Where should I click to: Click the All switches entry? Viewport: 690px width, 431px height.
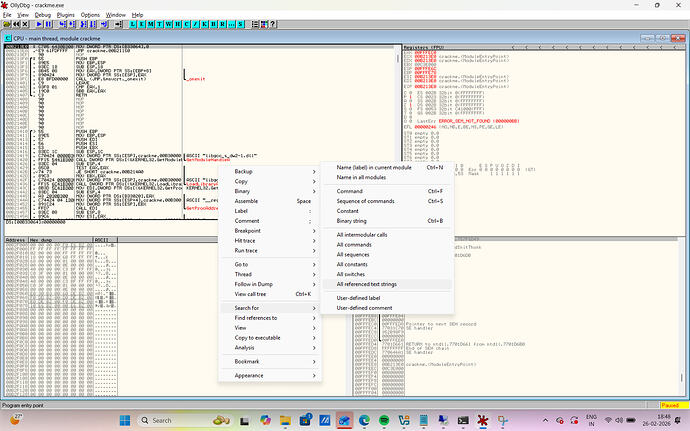387,274
